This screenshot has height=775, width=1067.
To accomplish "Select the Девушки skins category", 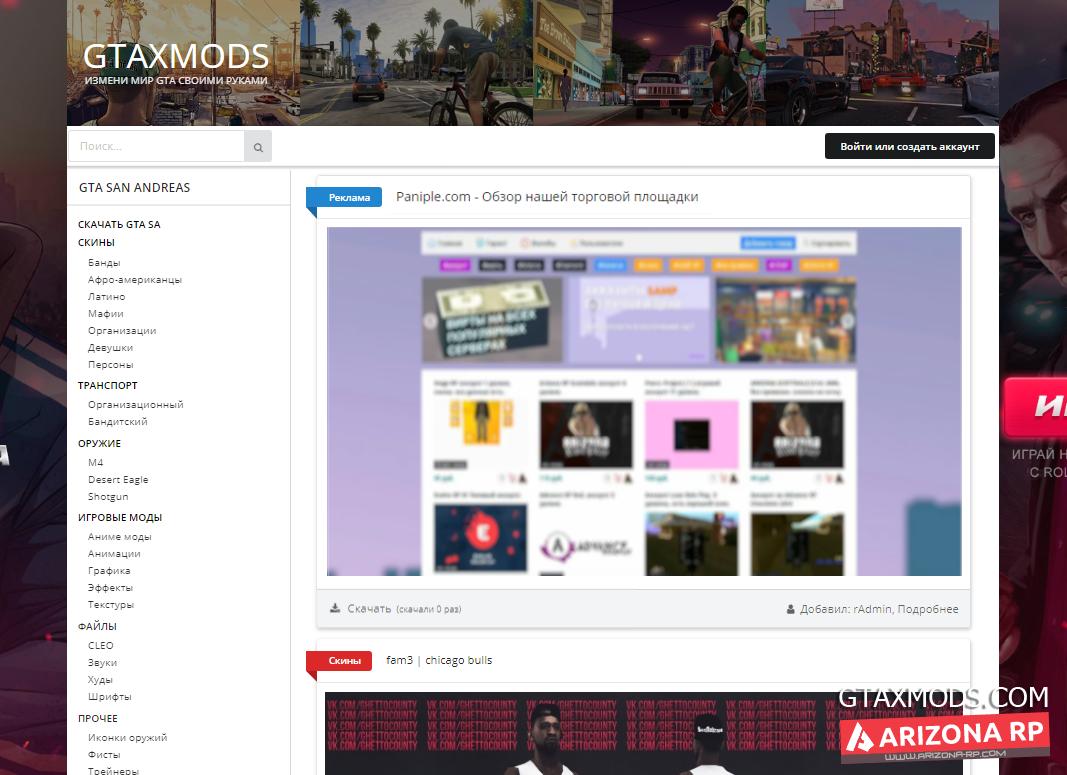I will click(x=110, y=347).
